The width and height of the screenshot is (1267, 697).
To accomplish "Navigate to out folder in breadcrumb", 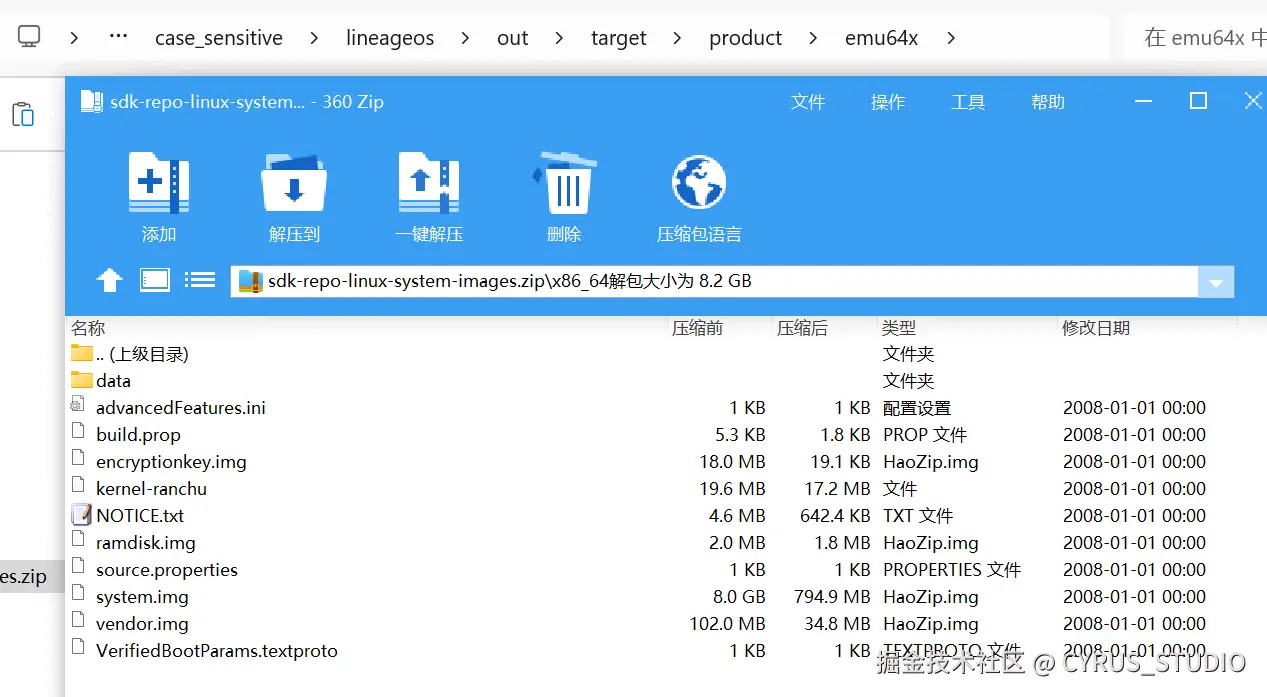I will 512,38.
